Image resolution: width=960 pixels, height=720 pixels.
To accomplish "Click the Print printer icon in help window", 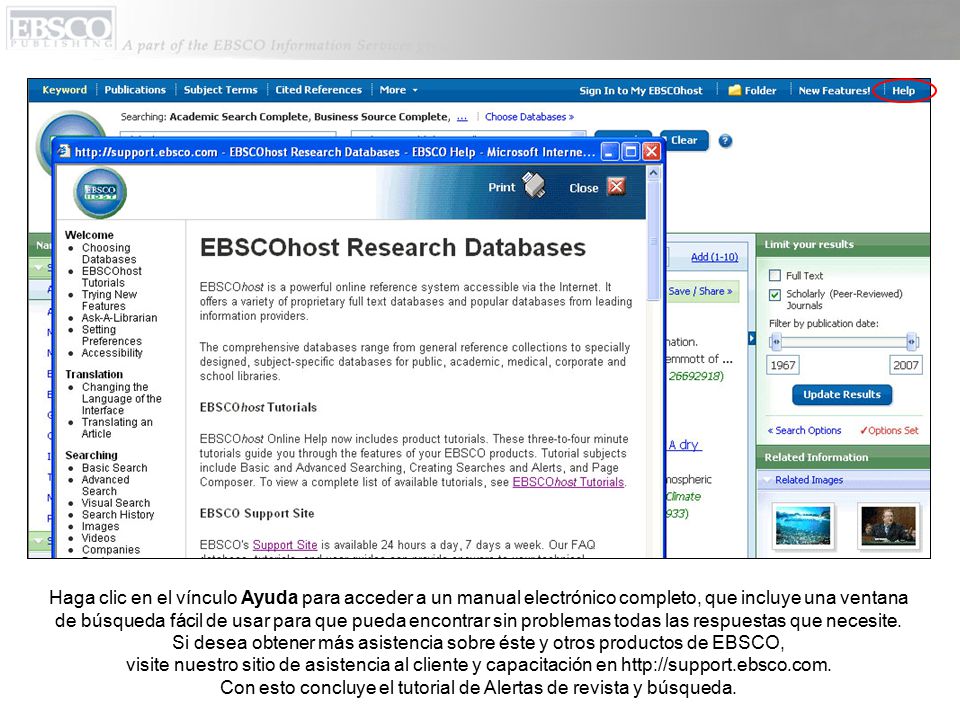I will 533,186.
